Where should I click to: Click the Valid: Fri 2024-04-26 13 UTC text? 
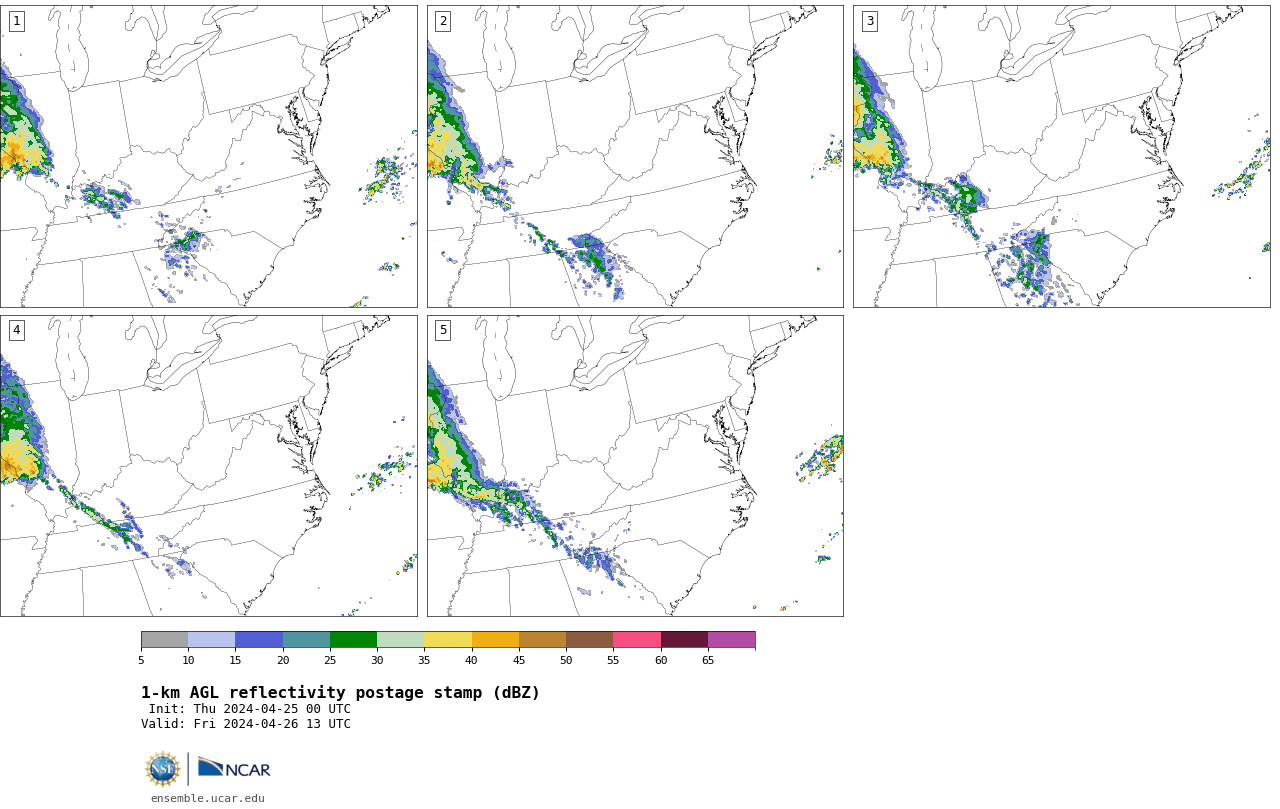[246, 724]
